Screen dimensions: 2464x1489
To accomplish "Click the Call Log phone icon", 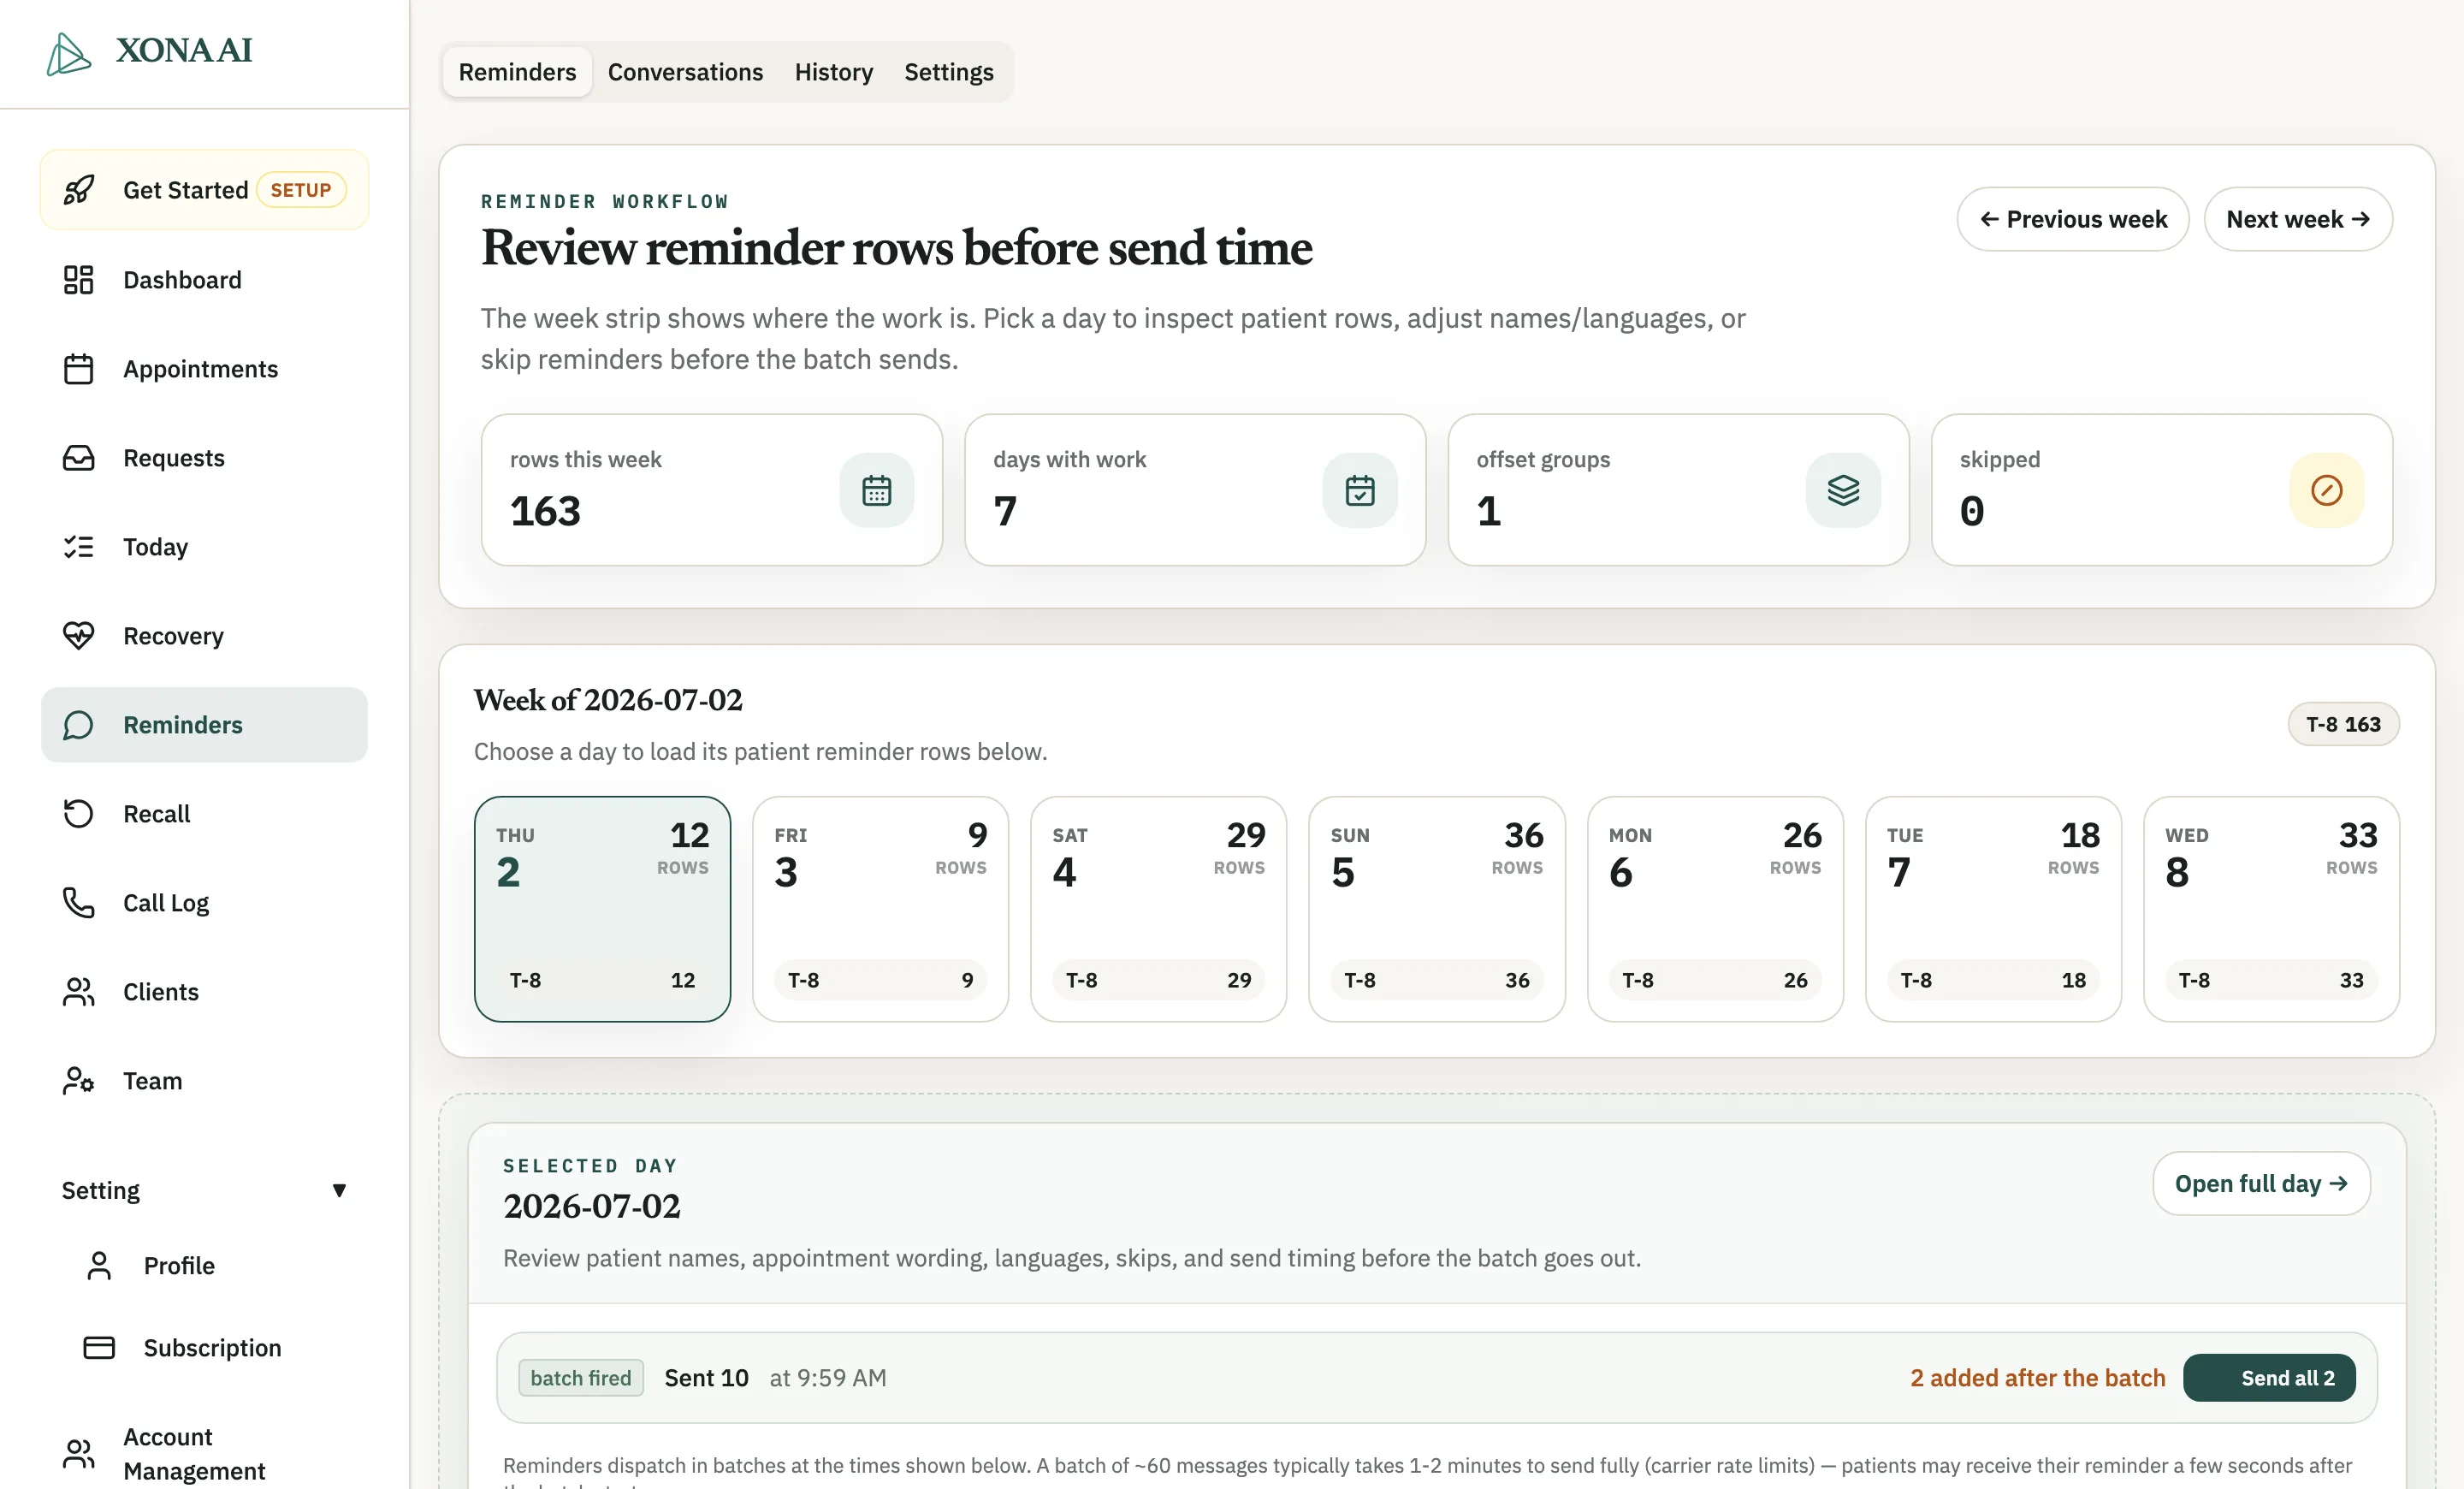I will pyautogui.click(x=78, y=903).
